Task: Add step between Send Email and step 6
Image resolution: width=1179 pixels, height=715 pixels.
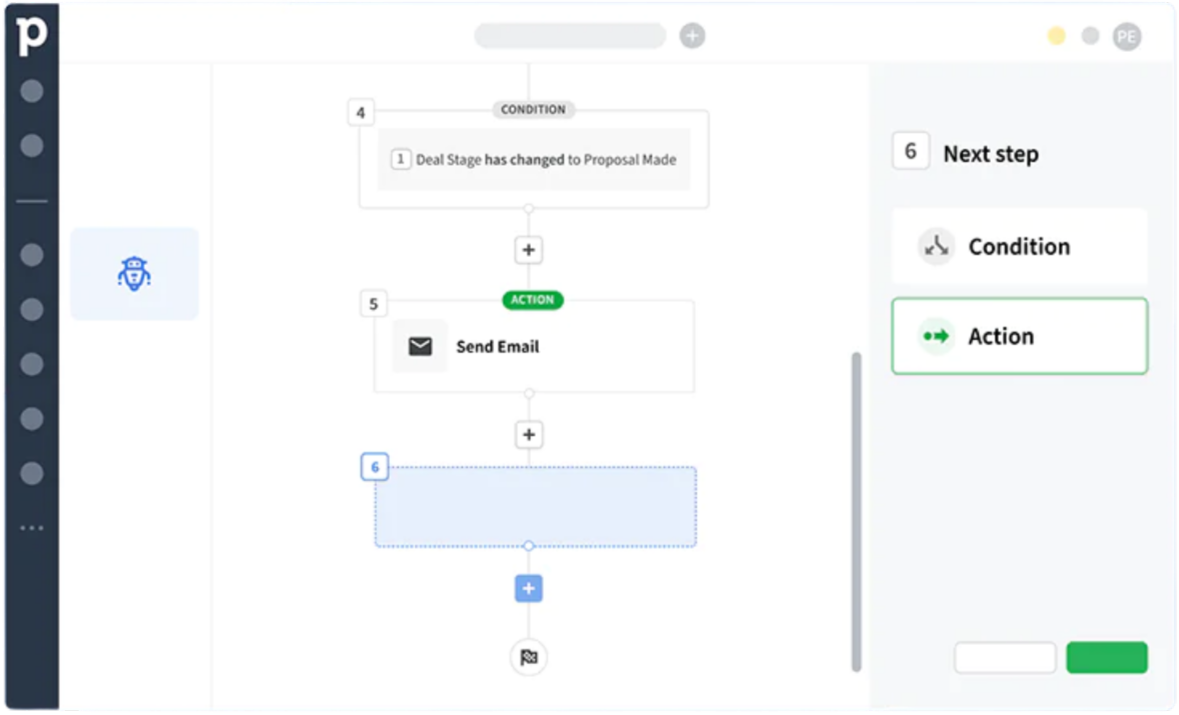Action: pyautogui.click(x=529, y=435)
